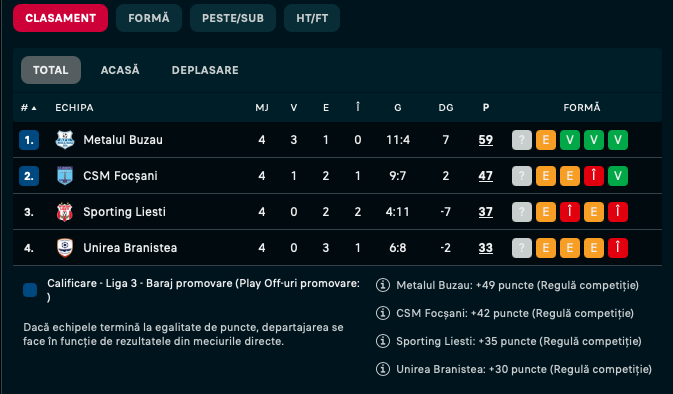Click info icon beside Unirea Branistea +30 puncte

coord(383,369)
